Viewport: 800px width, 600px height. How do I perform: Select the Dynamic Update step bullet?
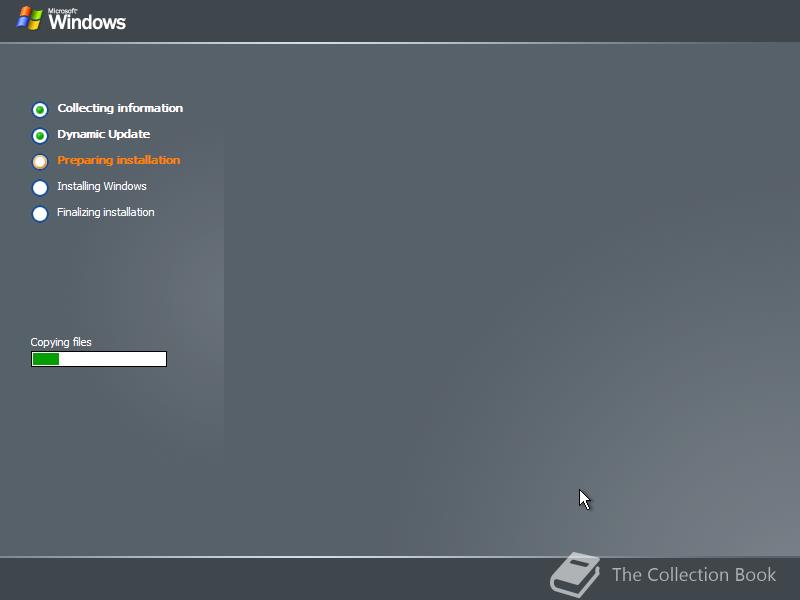40,135
